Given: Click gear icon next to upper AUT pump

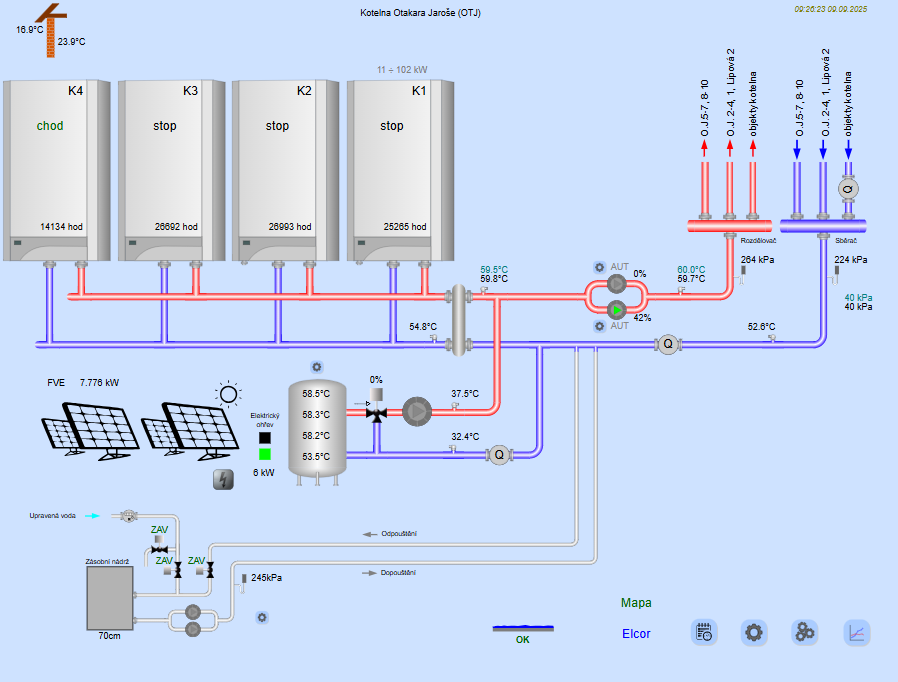Looking at the screenshot, I should click(599, 267).
